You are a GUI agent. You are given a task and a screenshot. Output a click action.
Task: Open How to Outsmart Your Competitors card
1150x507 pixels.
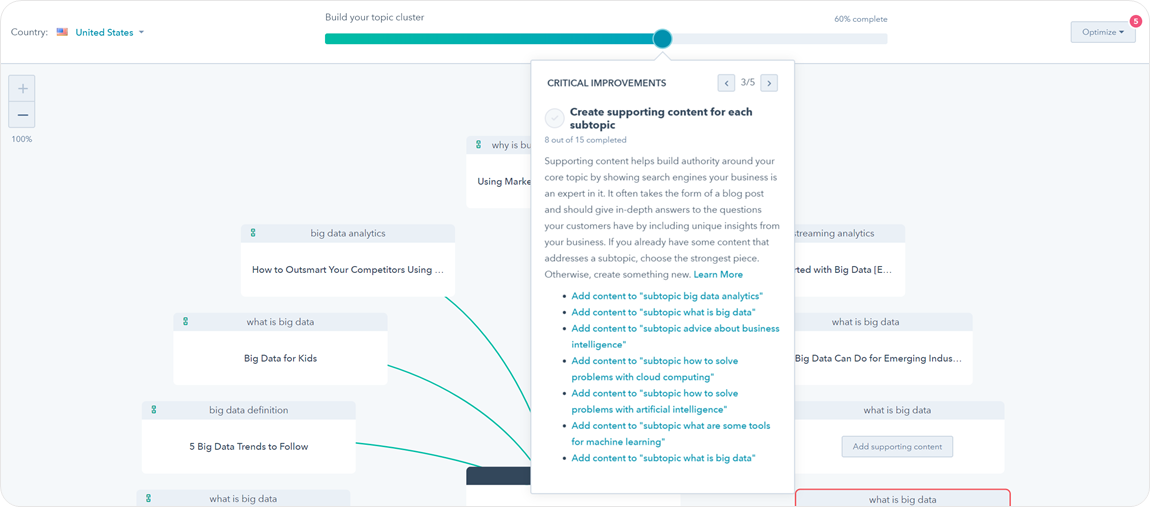[x=348, y=270]
